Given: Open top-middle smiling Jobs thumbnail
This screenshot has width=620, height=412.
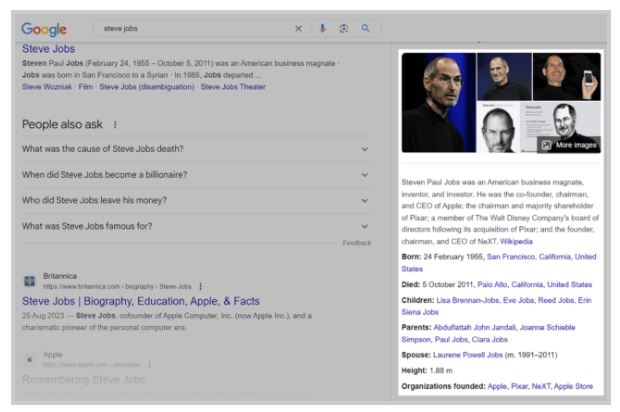Looking at the screenshot, I should click(505, 77).
